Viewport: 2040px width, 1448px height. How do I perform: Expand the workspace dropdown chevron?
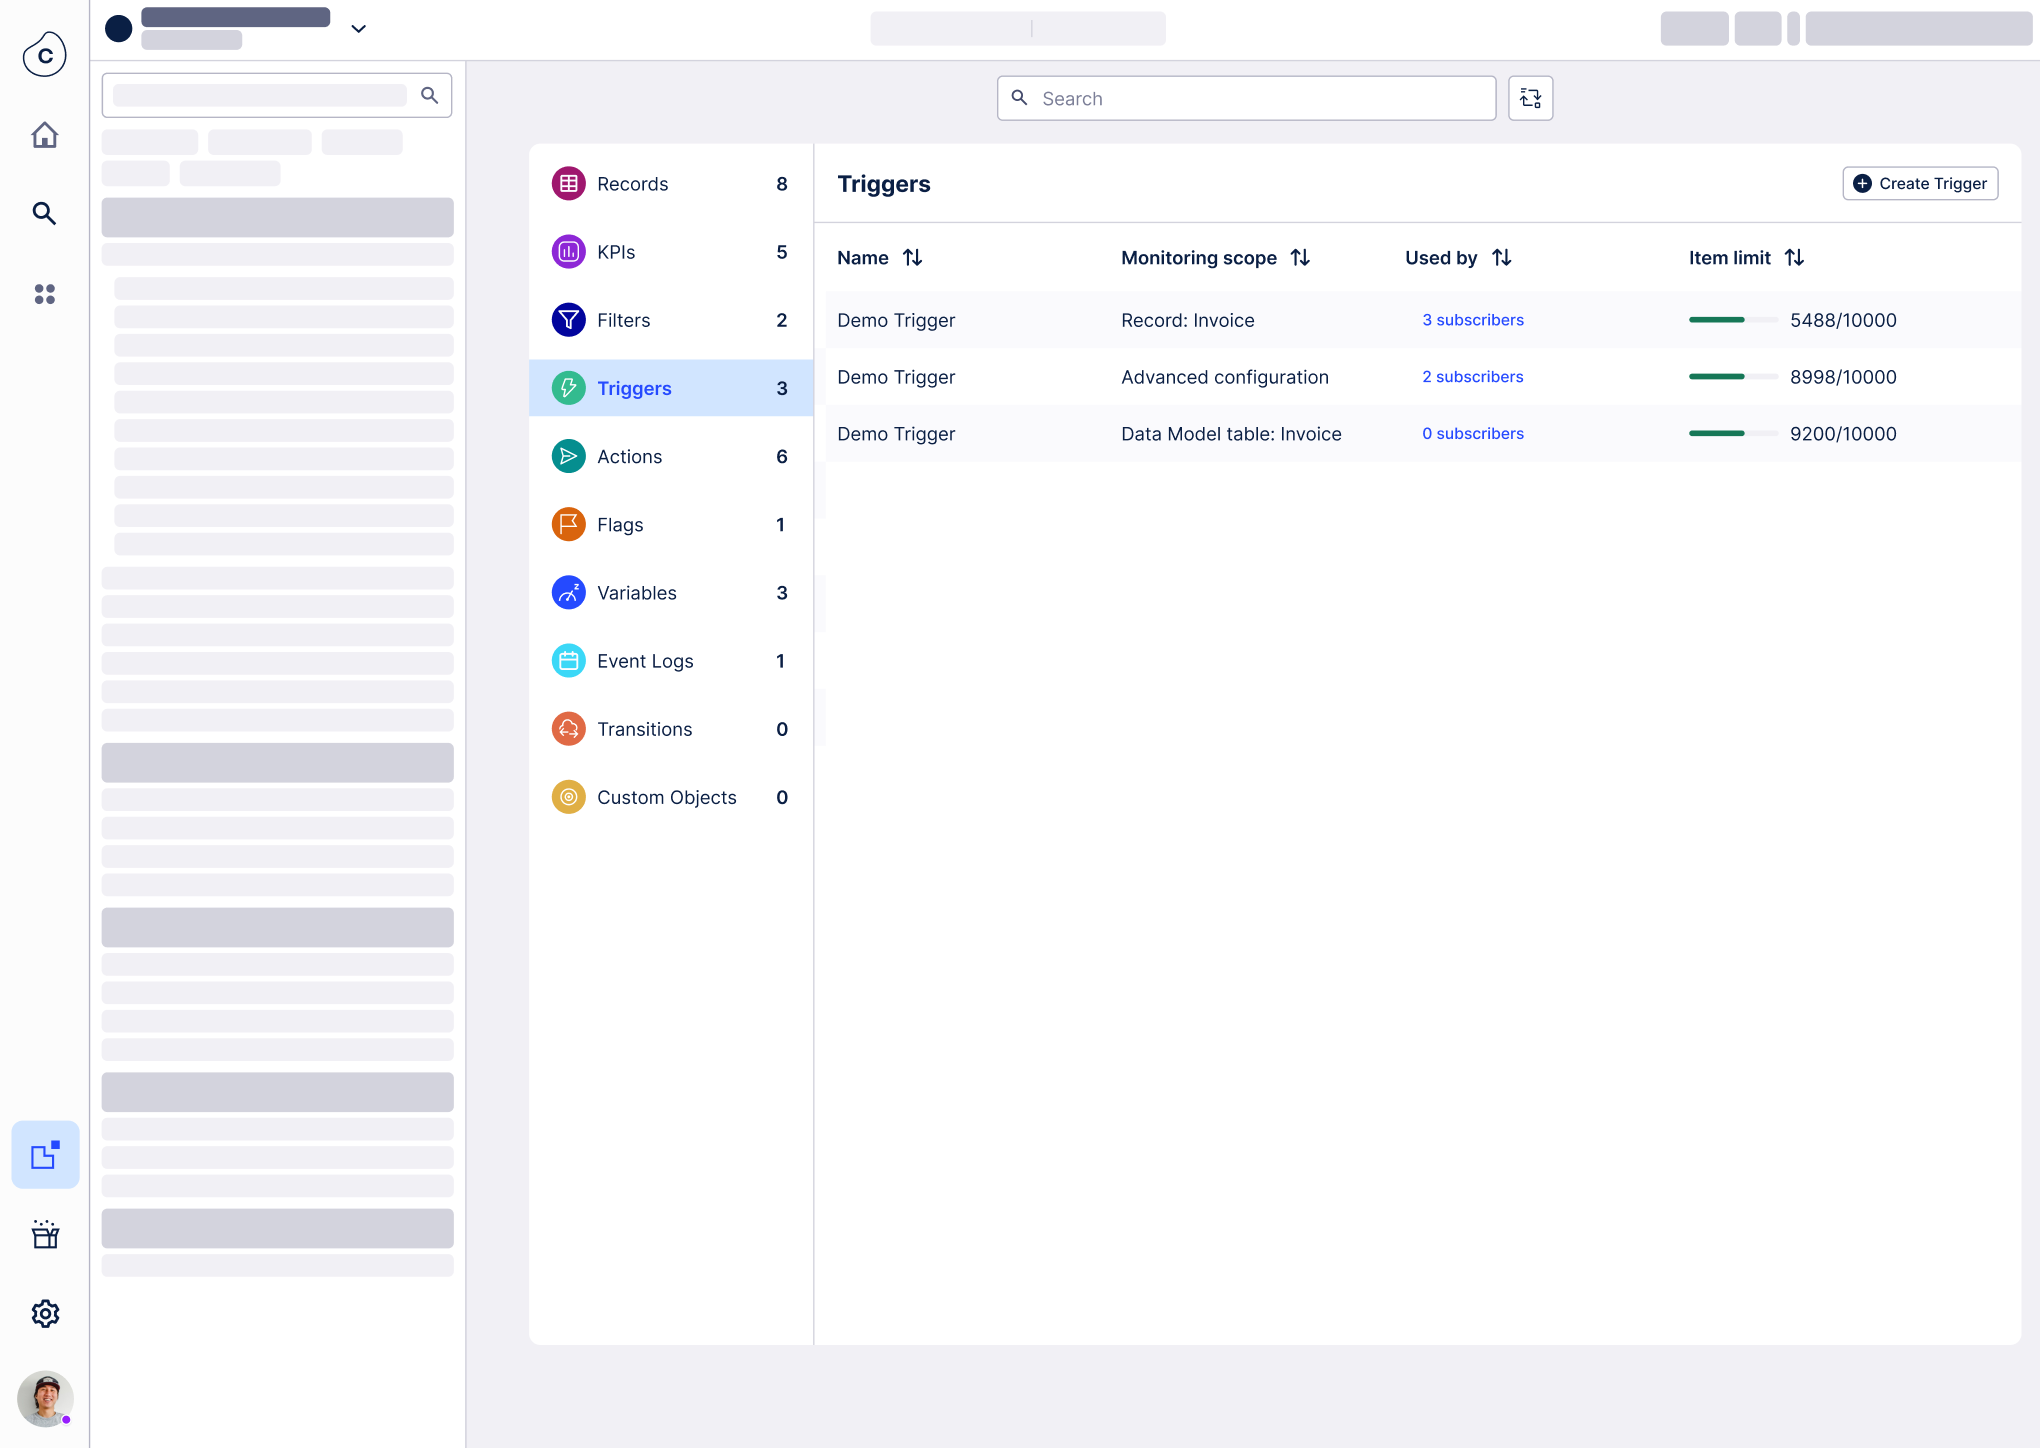(x=358, y=29)
